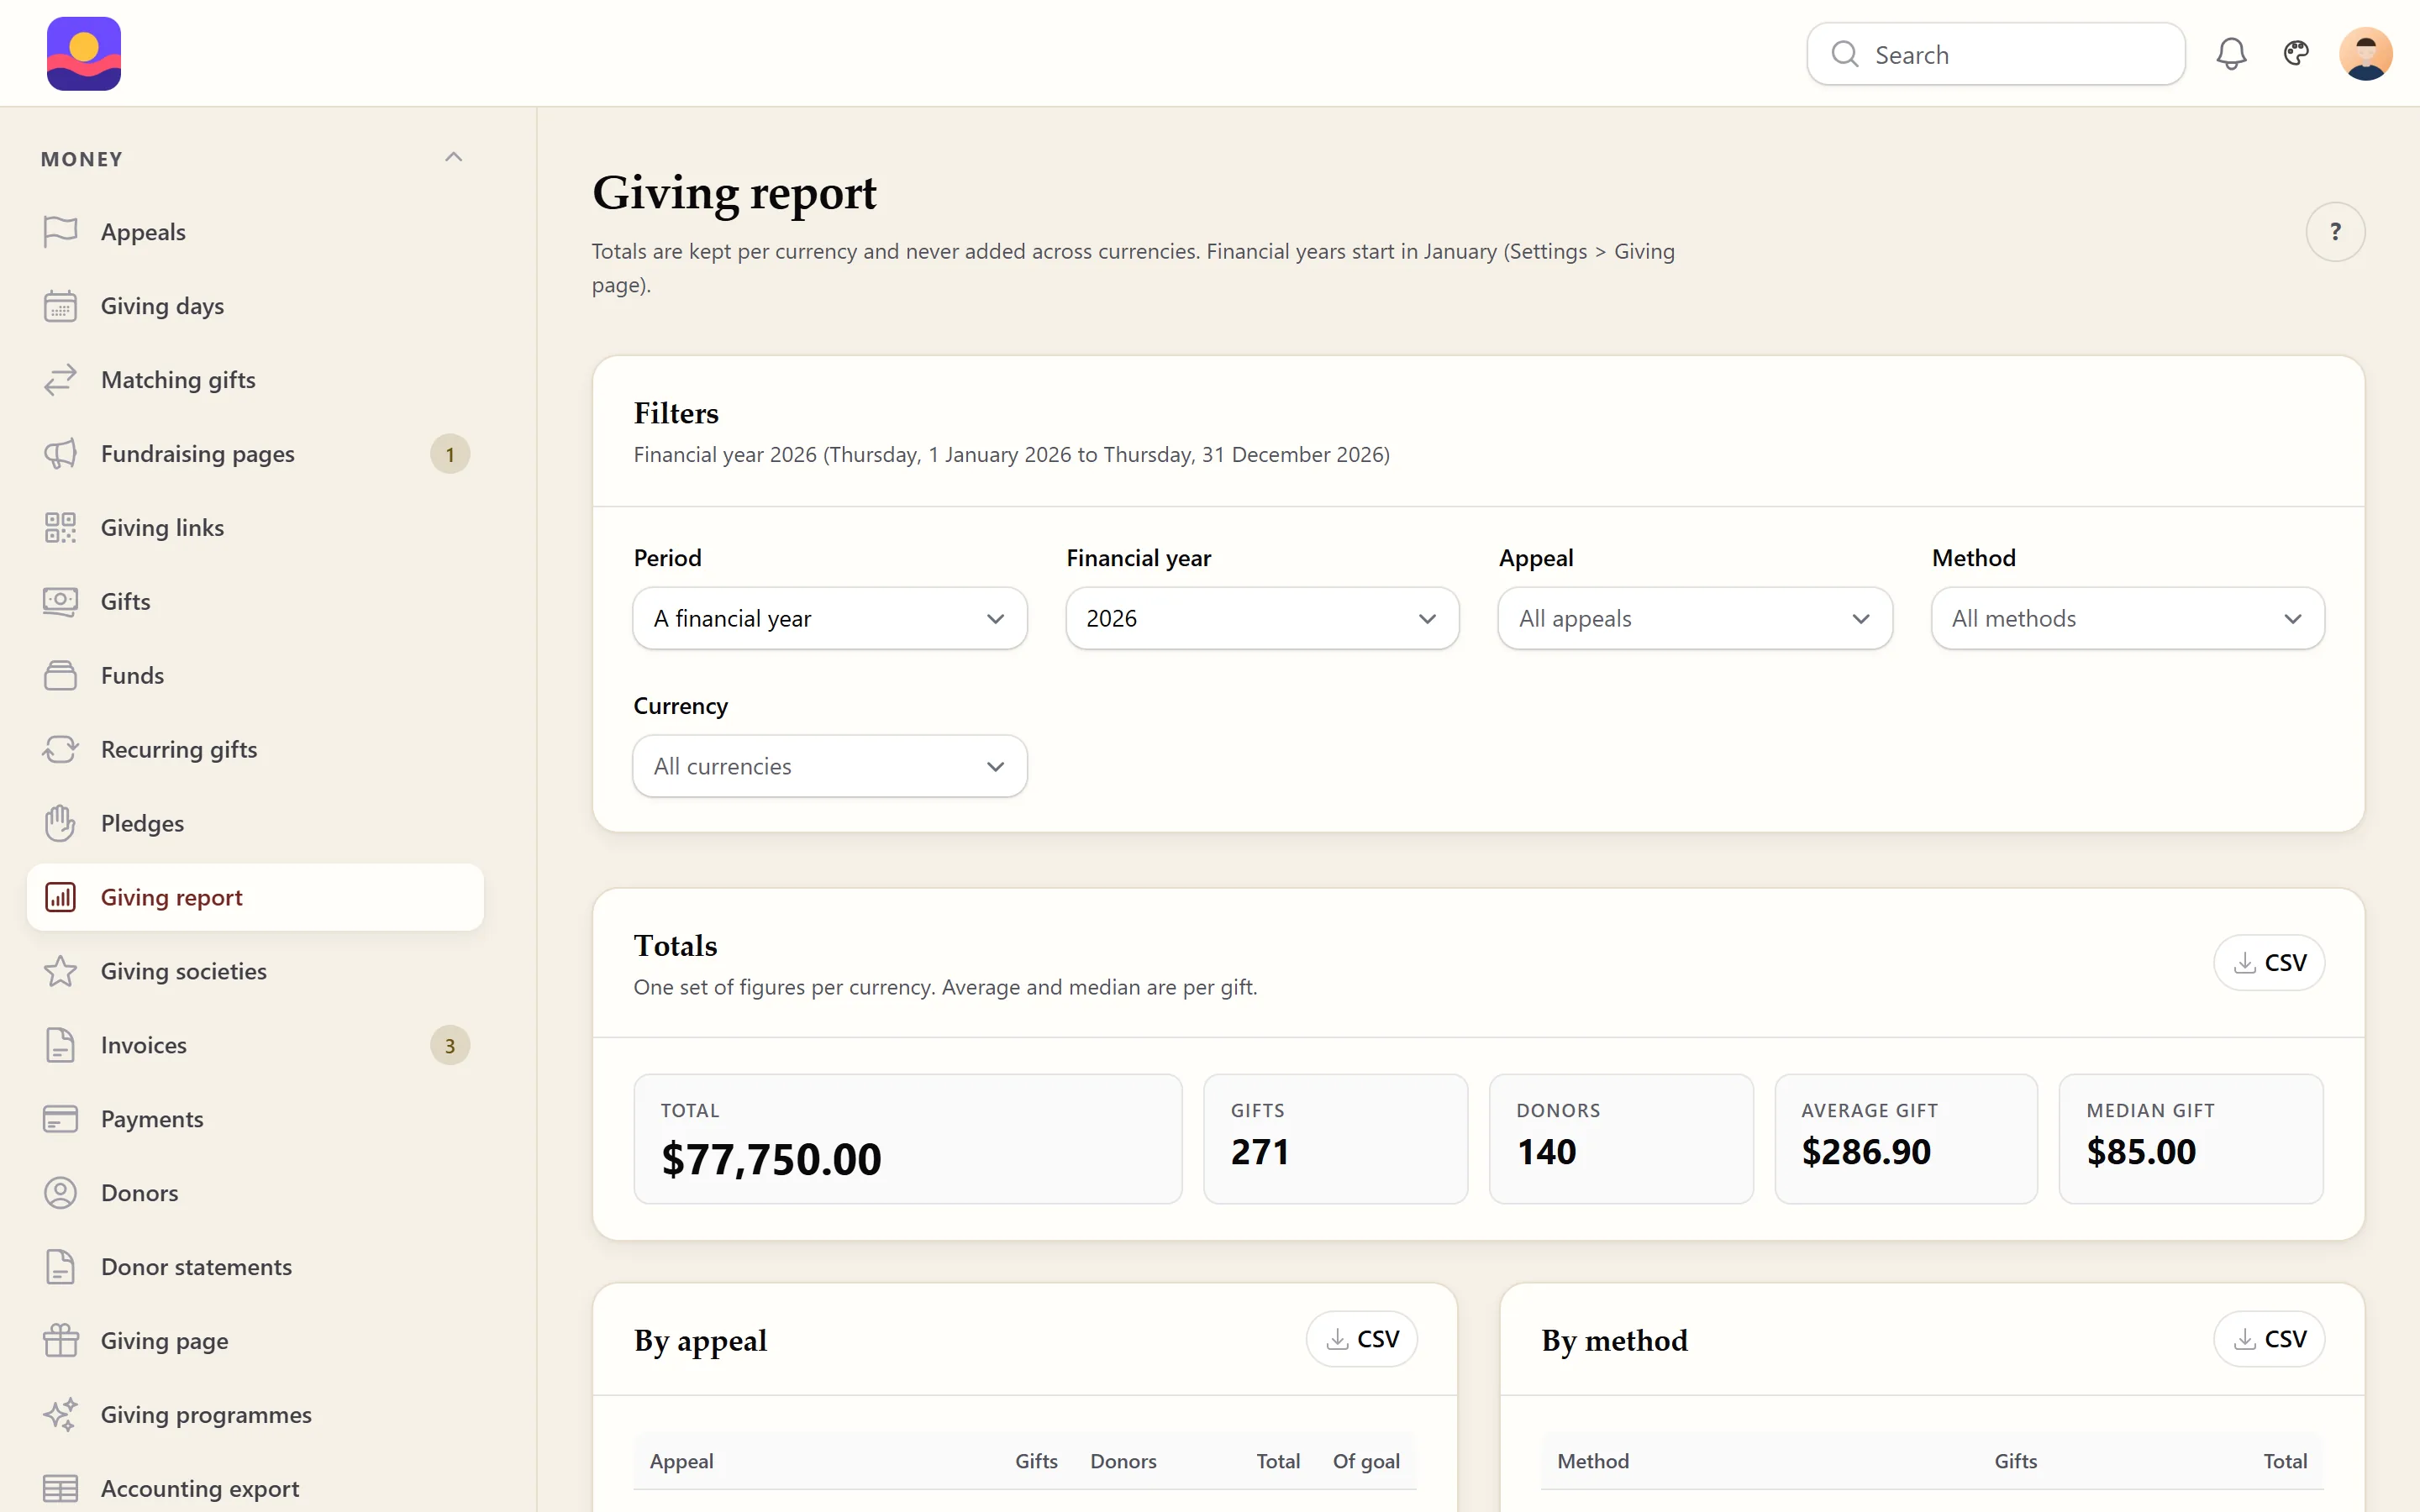
Task: Open the Currency dropdown
Action: point(830,766)
